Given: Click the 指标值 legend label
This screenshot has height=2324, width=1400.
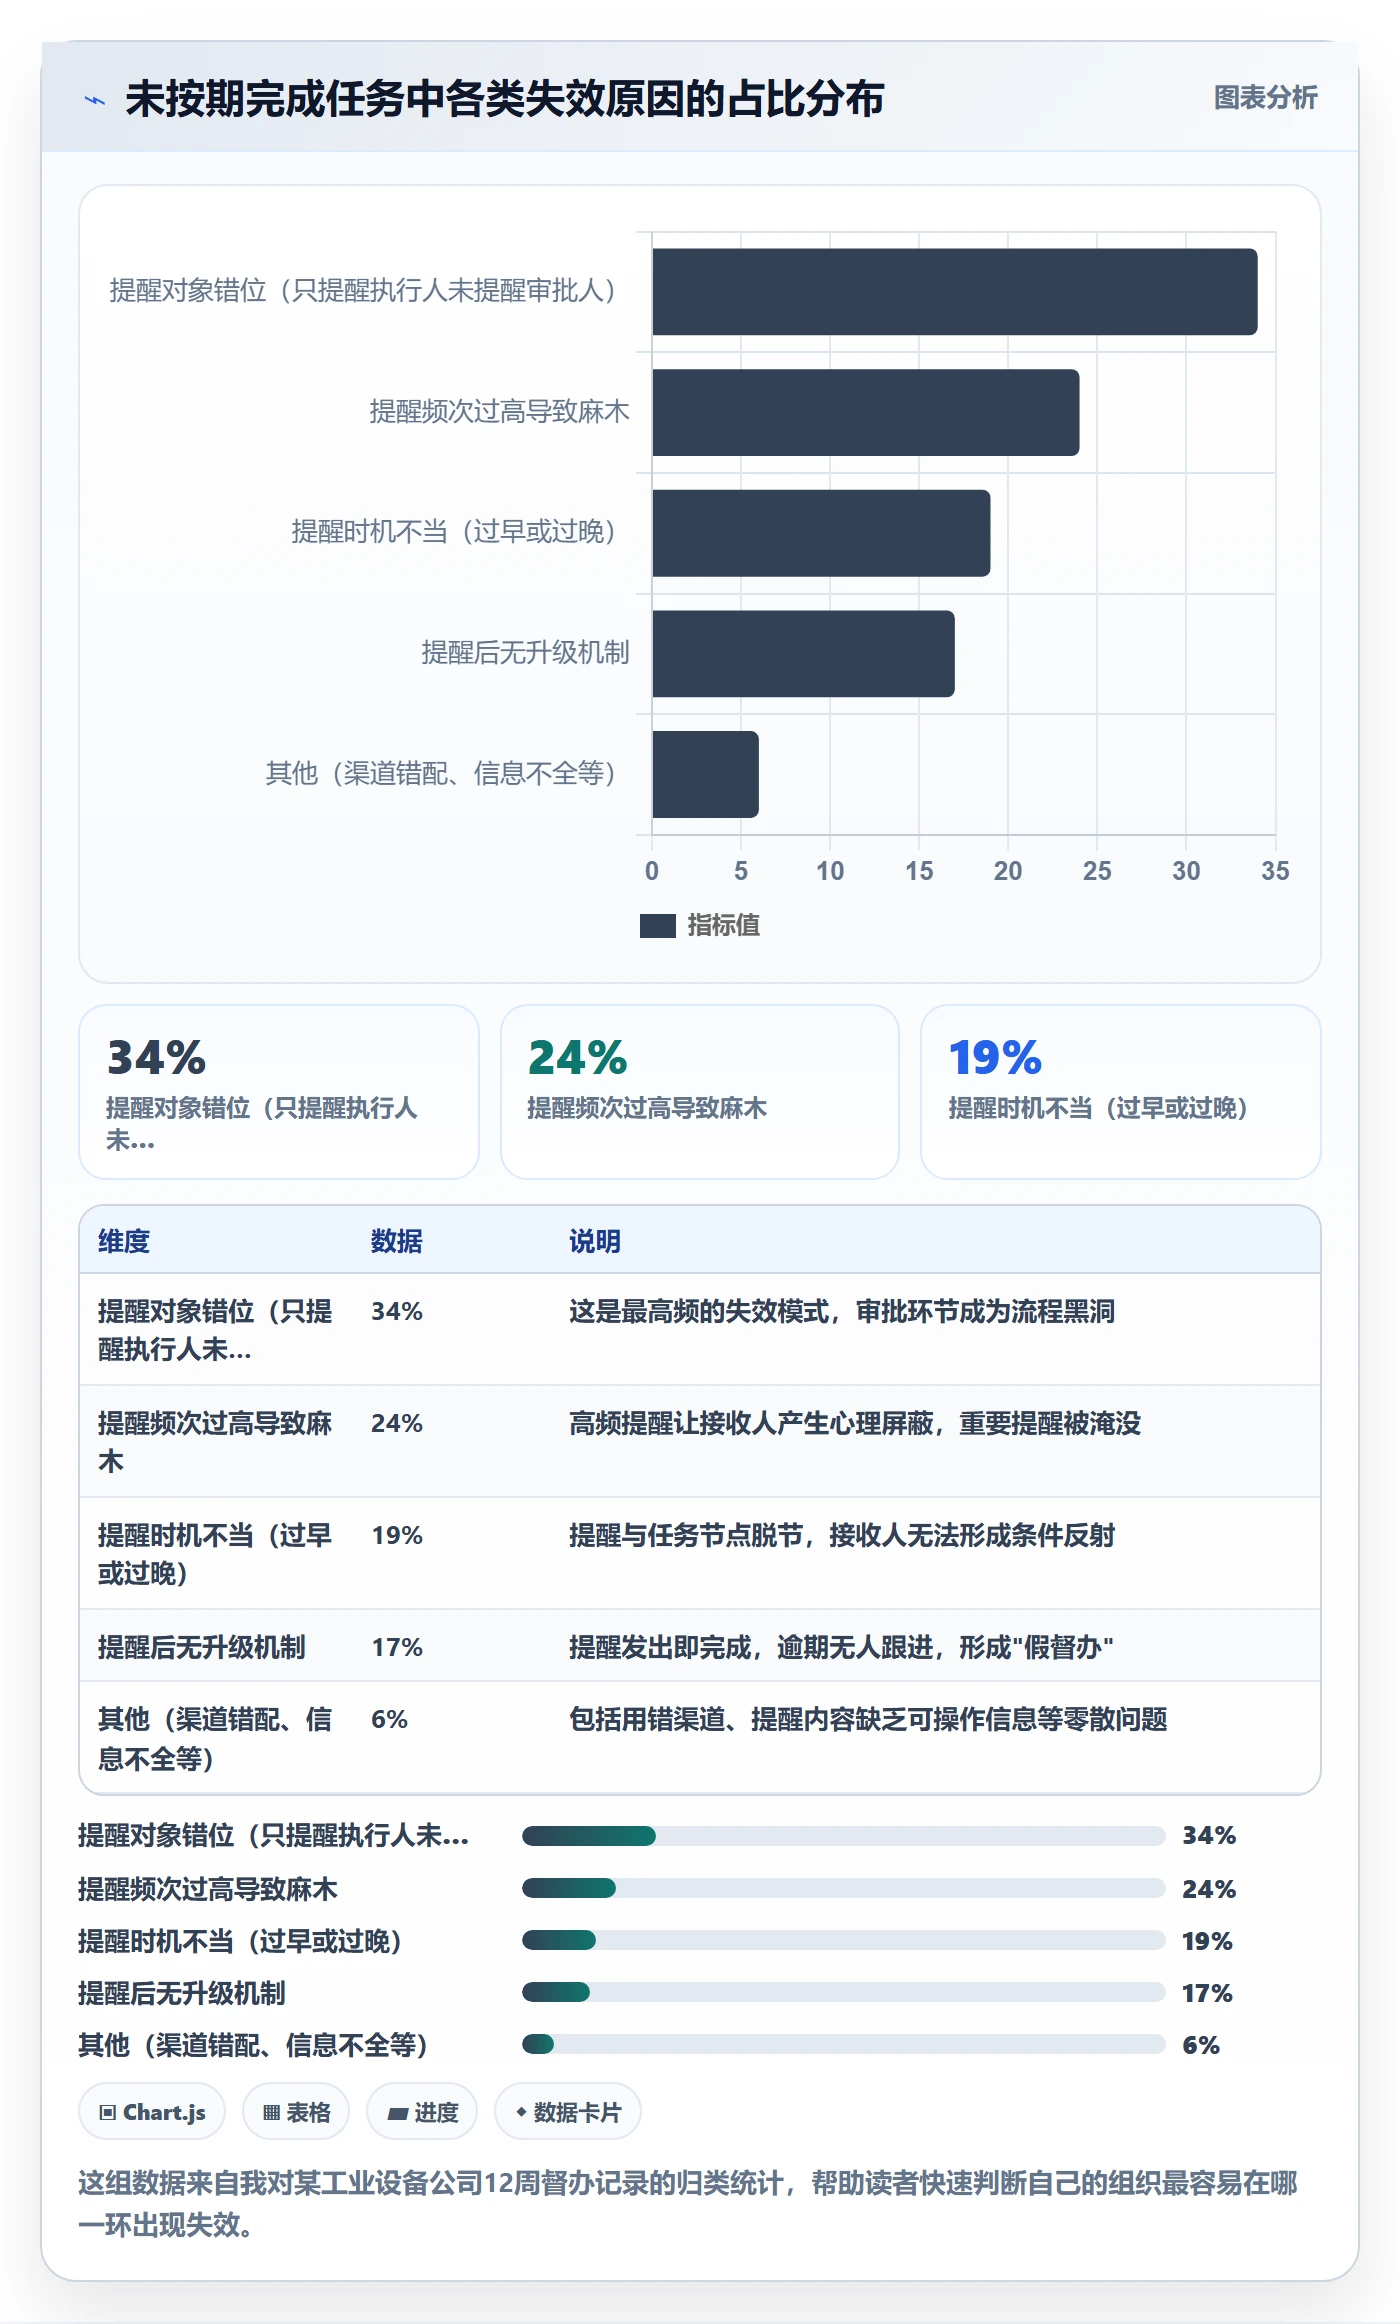Looking at the screenshot, I should (x=723, y=926).
